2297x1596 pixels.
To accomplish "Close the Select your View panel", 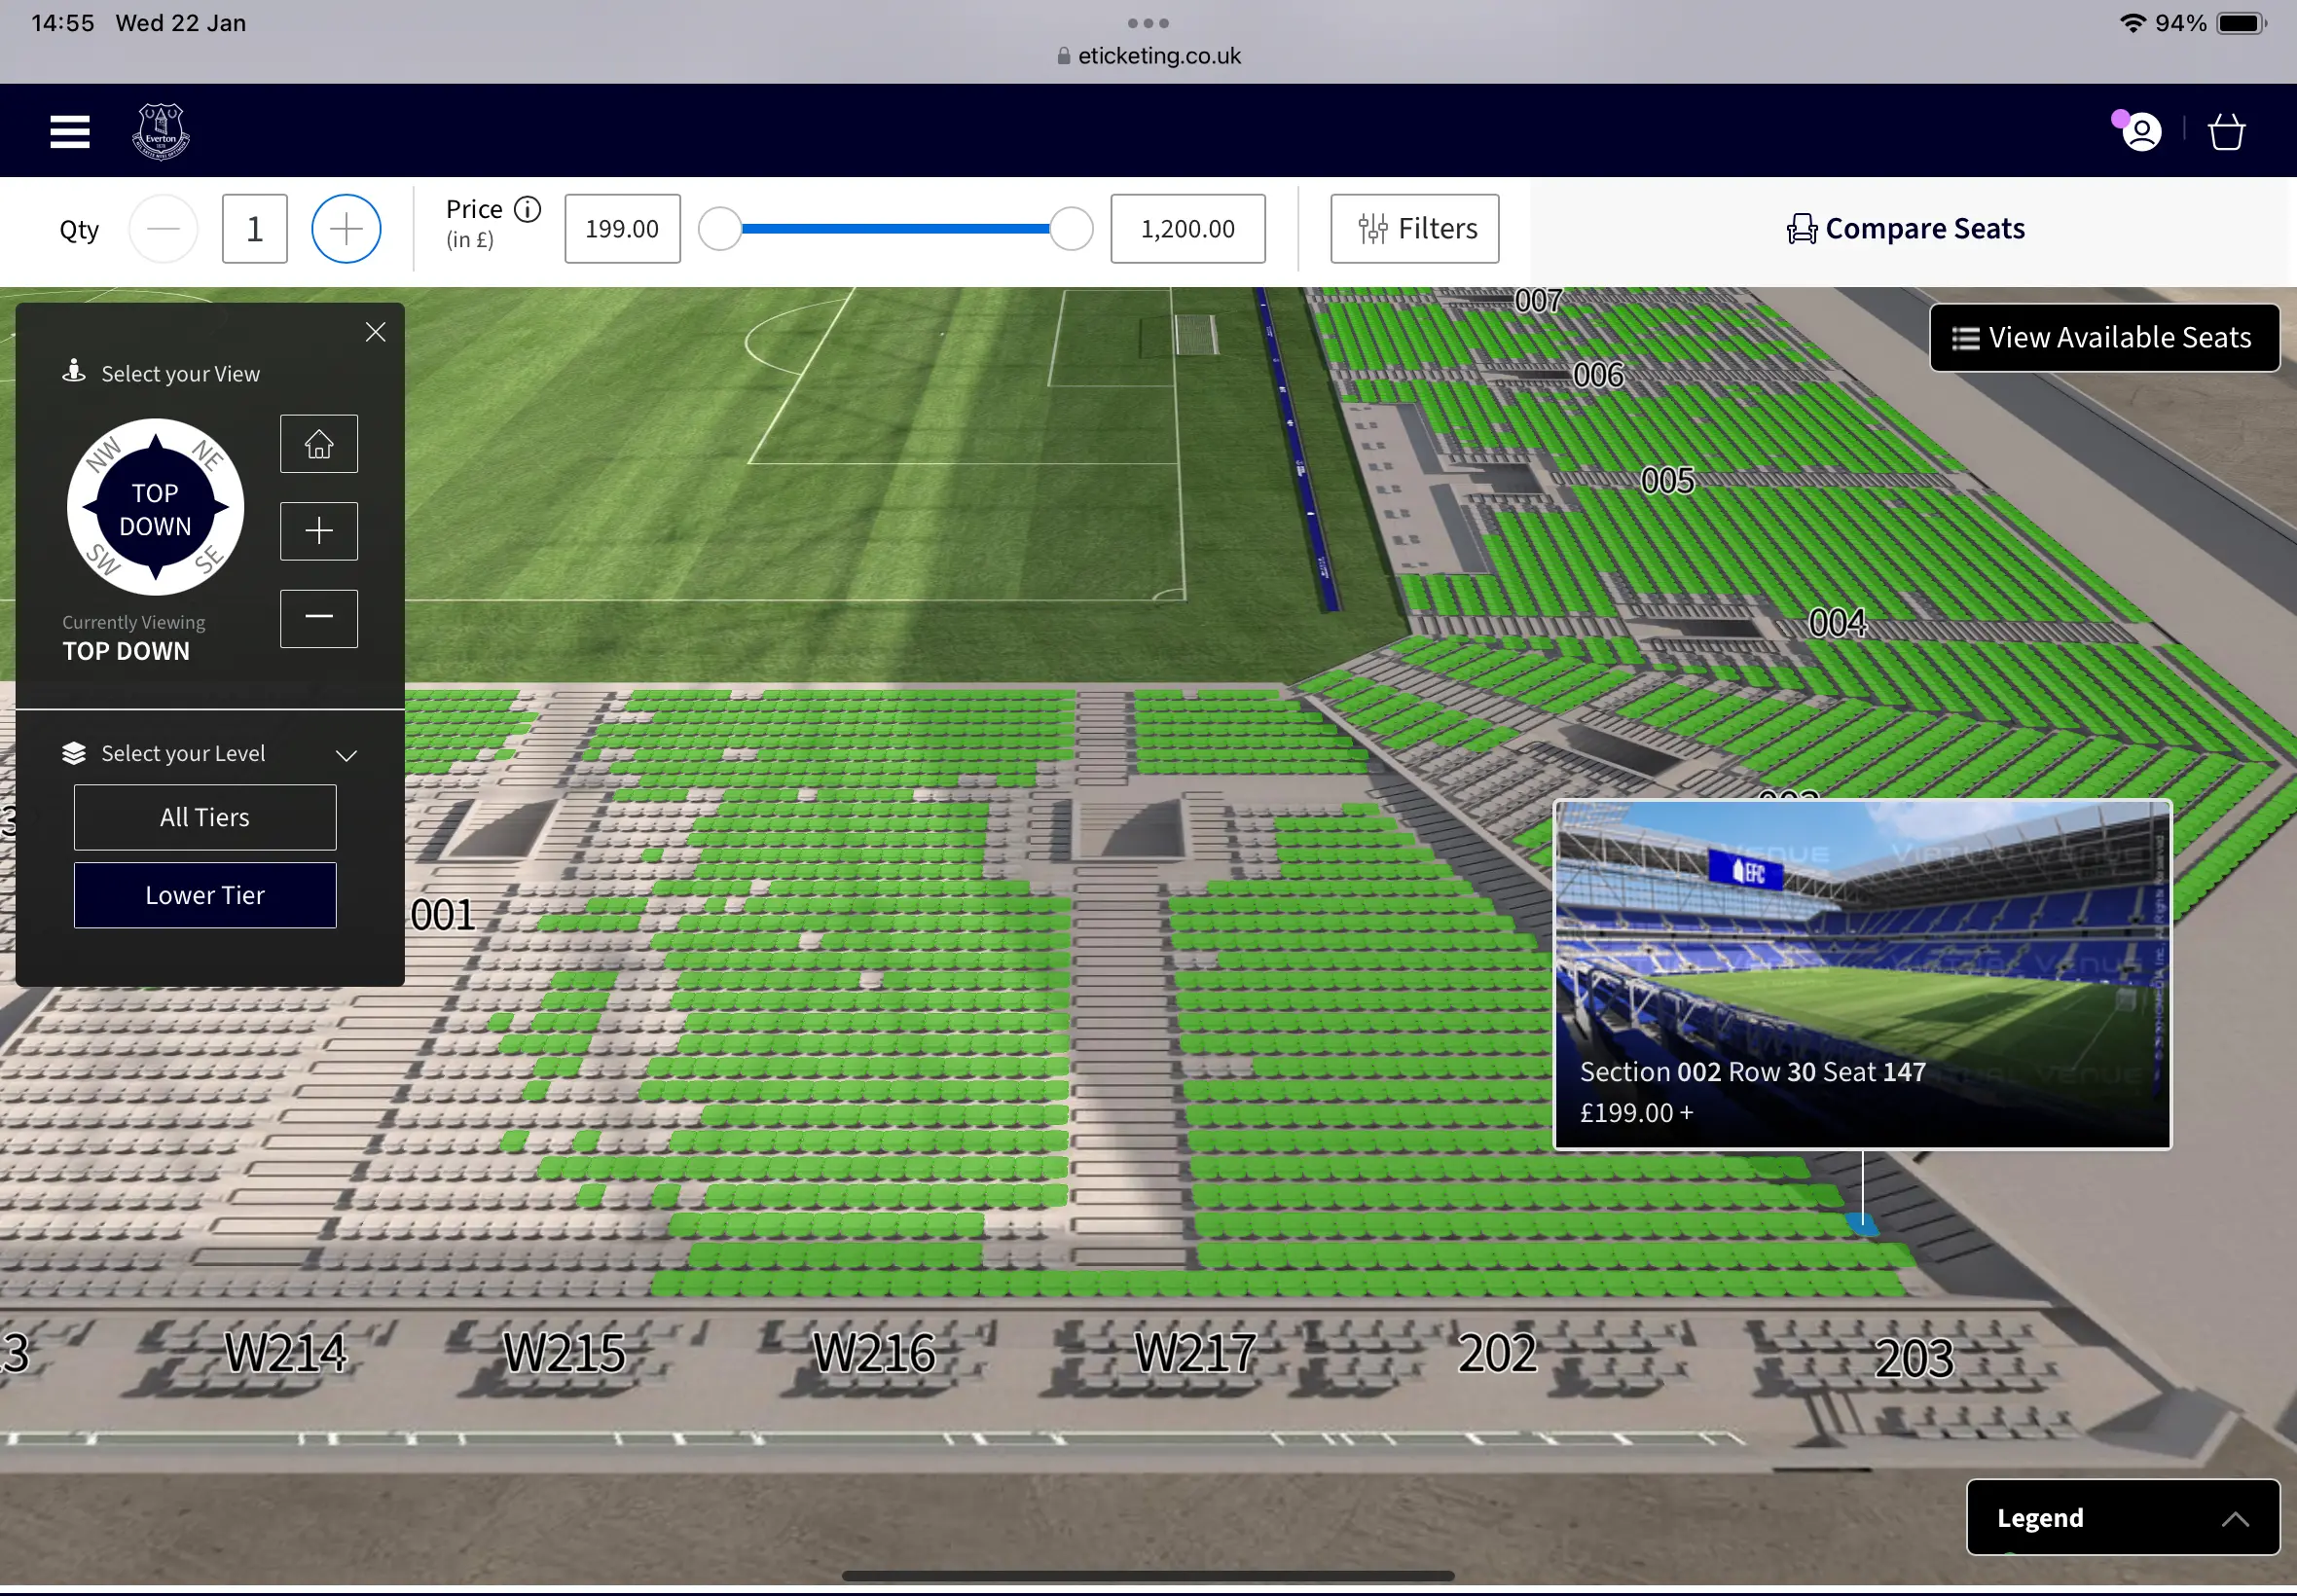I will pos(376,332).
